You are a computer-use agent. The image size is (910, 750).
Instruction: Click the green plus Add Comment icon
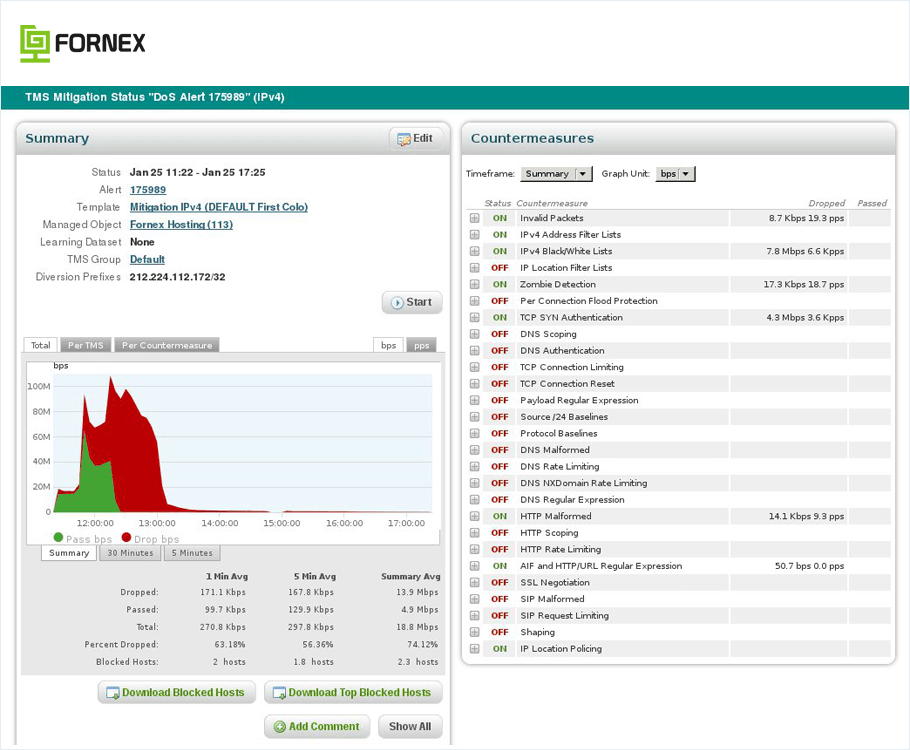[280, 727]
